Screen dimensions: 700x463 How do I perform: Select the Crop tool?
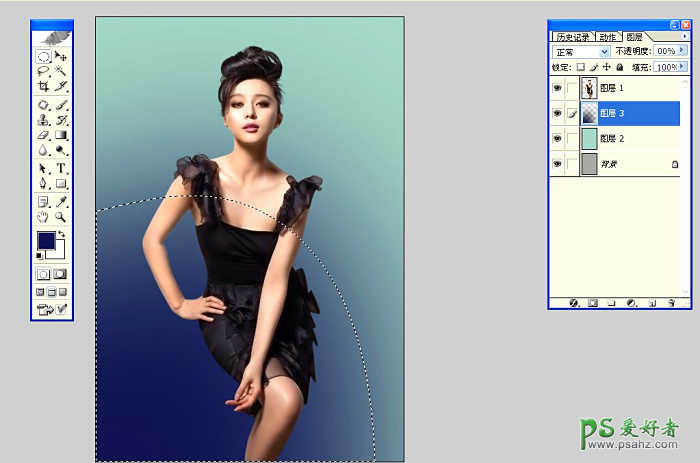point(43,87)
